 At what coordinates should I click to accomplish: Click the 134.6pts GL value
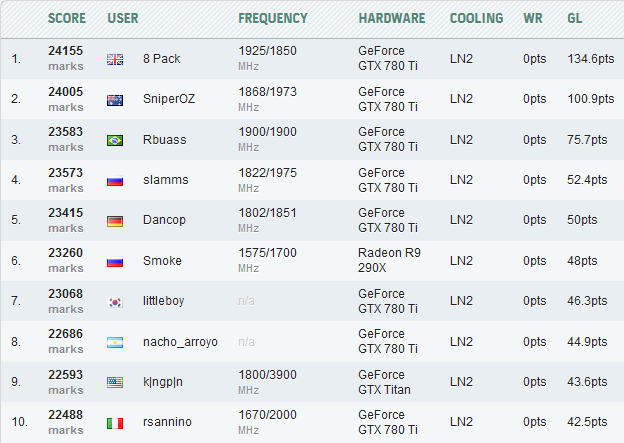[591, 59]
